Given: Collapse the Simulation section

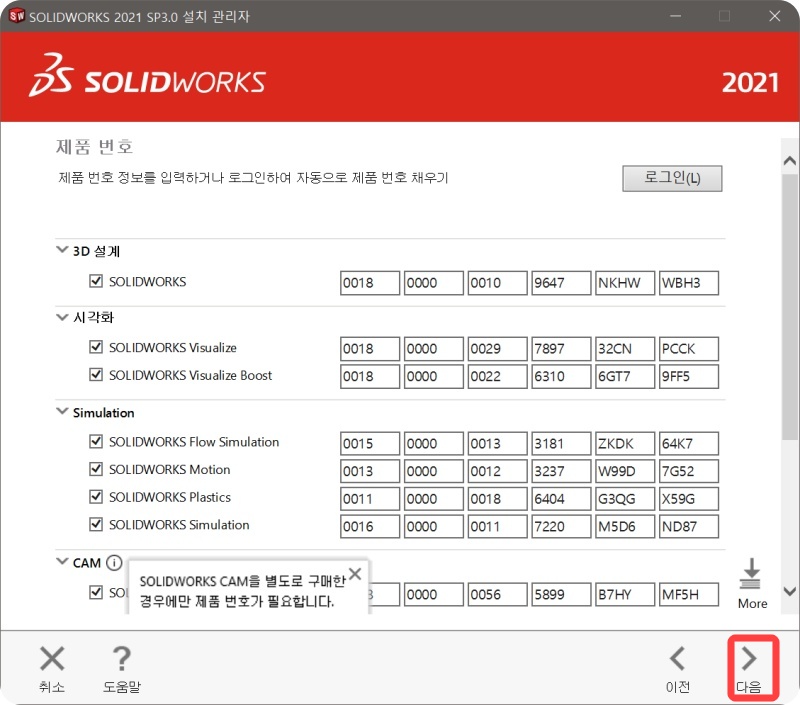Looking at the screenshot, I should click(x=63, y=412).
